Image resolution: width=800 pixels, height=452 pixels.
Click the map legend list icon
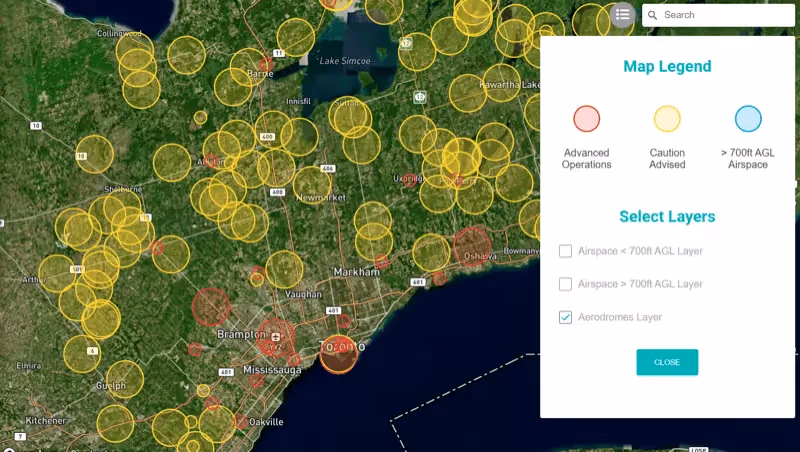[623, 14]
